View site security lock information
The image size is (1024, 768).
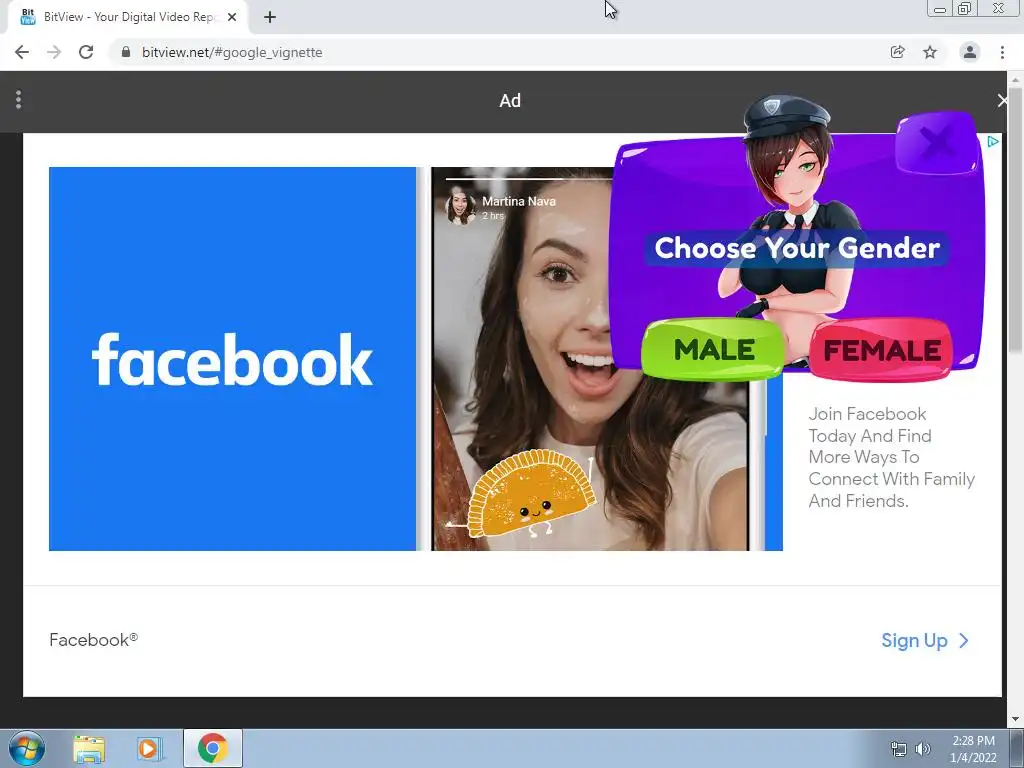(126, 52)
